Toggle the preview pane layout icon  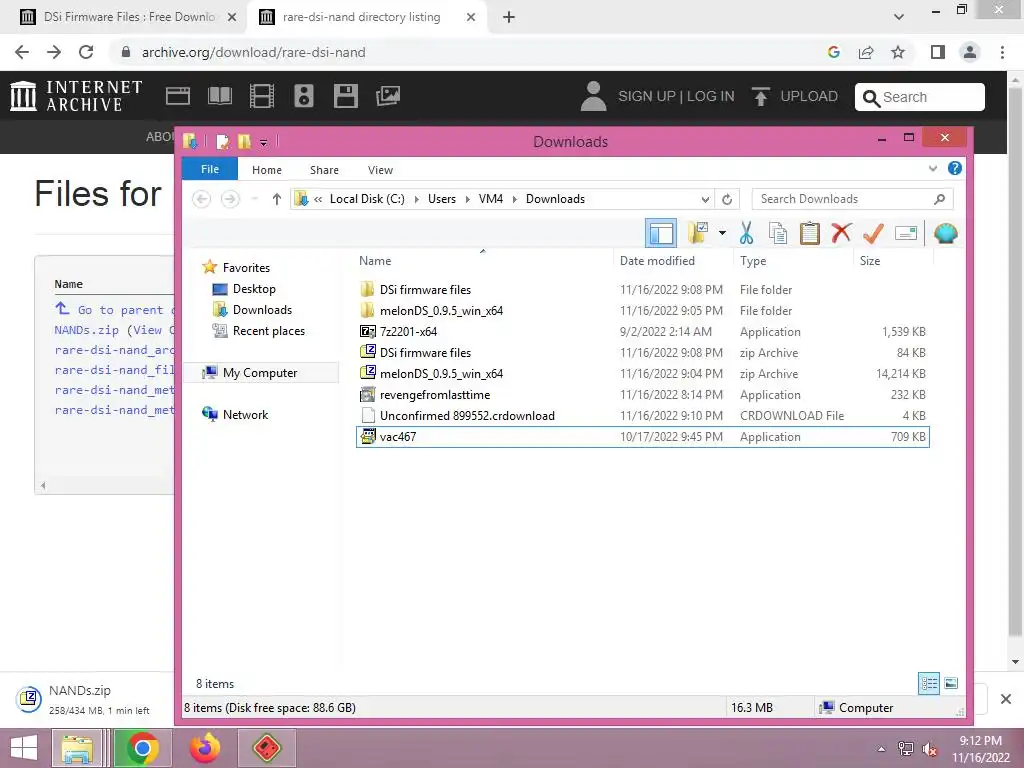tap(661, 233)
